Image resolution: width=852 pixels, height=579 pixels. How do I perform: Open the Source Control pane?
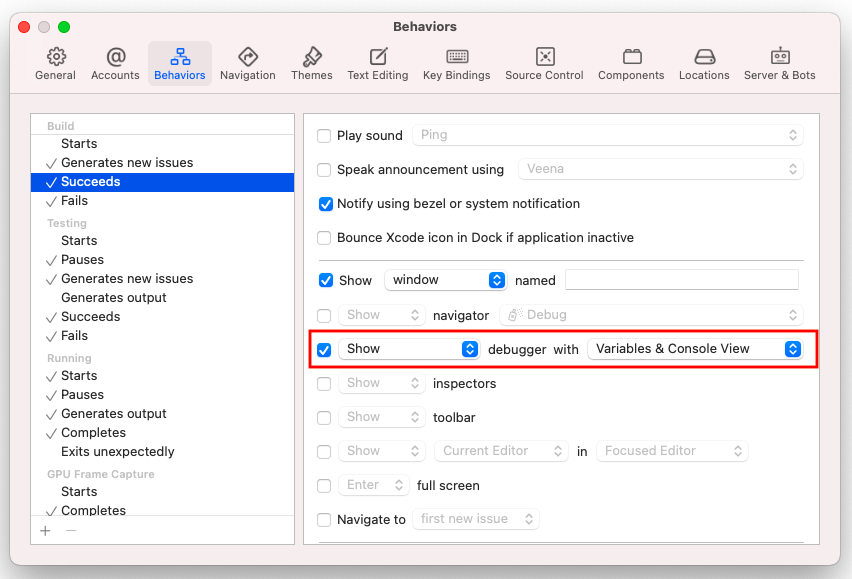click(x=544, y=62)
